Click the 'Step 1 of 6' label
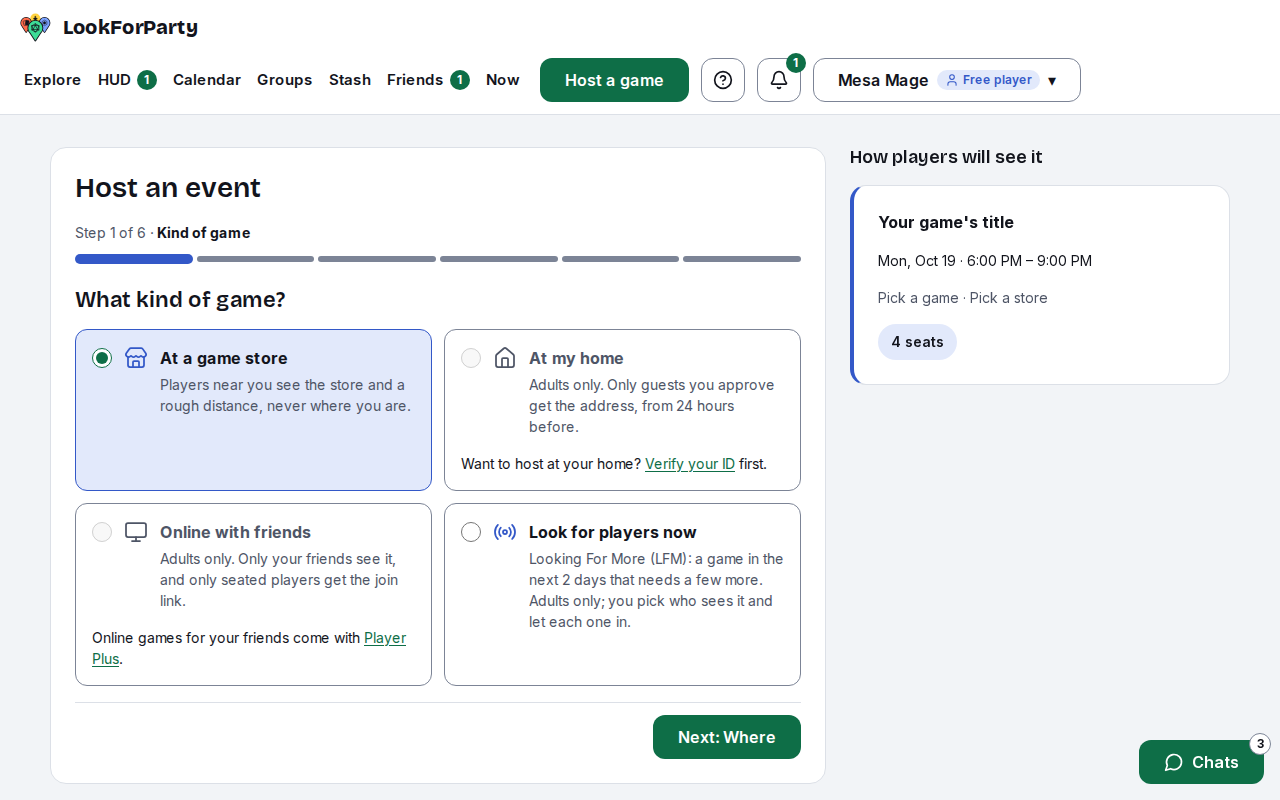 coord(110,233)
